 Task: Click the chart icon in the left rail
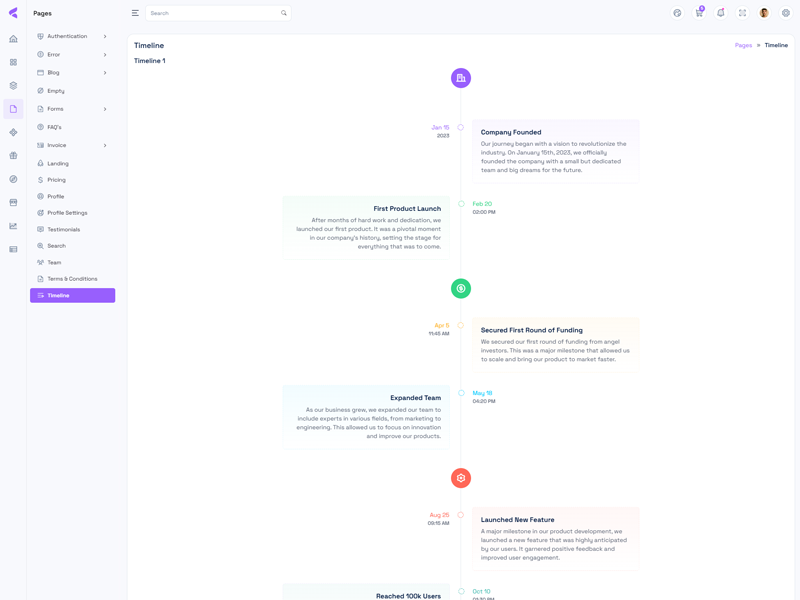(13, 226)
